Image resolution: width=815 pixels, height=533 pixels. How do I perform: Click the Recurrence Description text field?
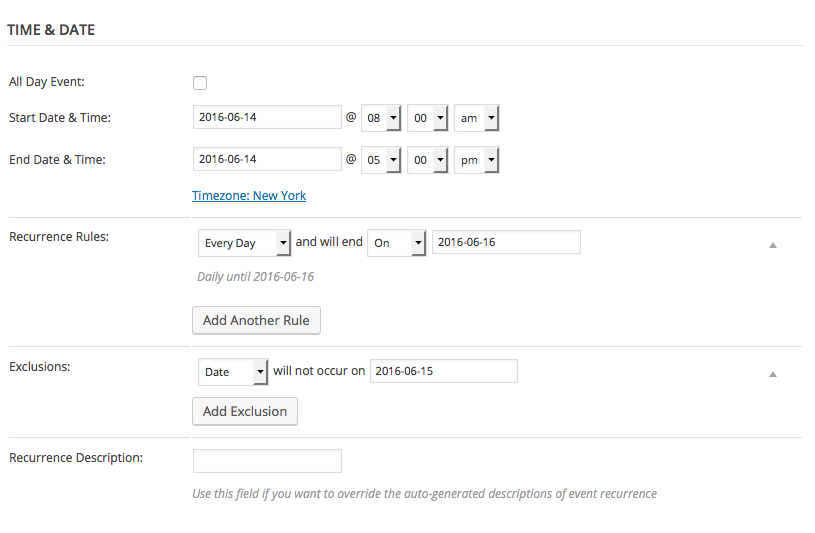tap(267, 461)
